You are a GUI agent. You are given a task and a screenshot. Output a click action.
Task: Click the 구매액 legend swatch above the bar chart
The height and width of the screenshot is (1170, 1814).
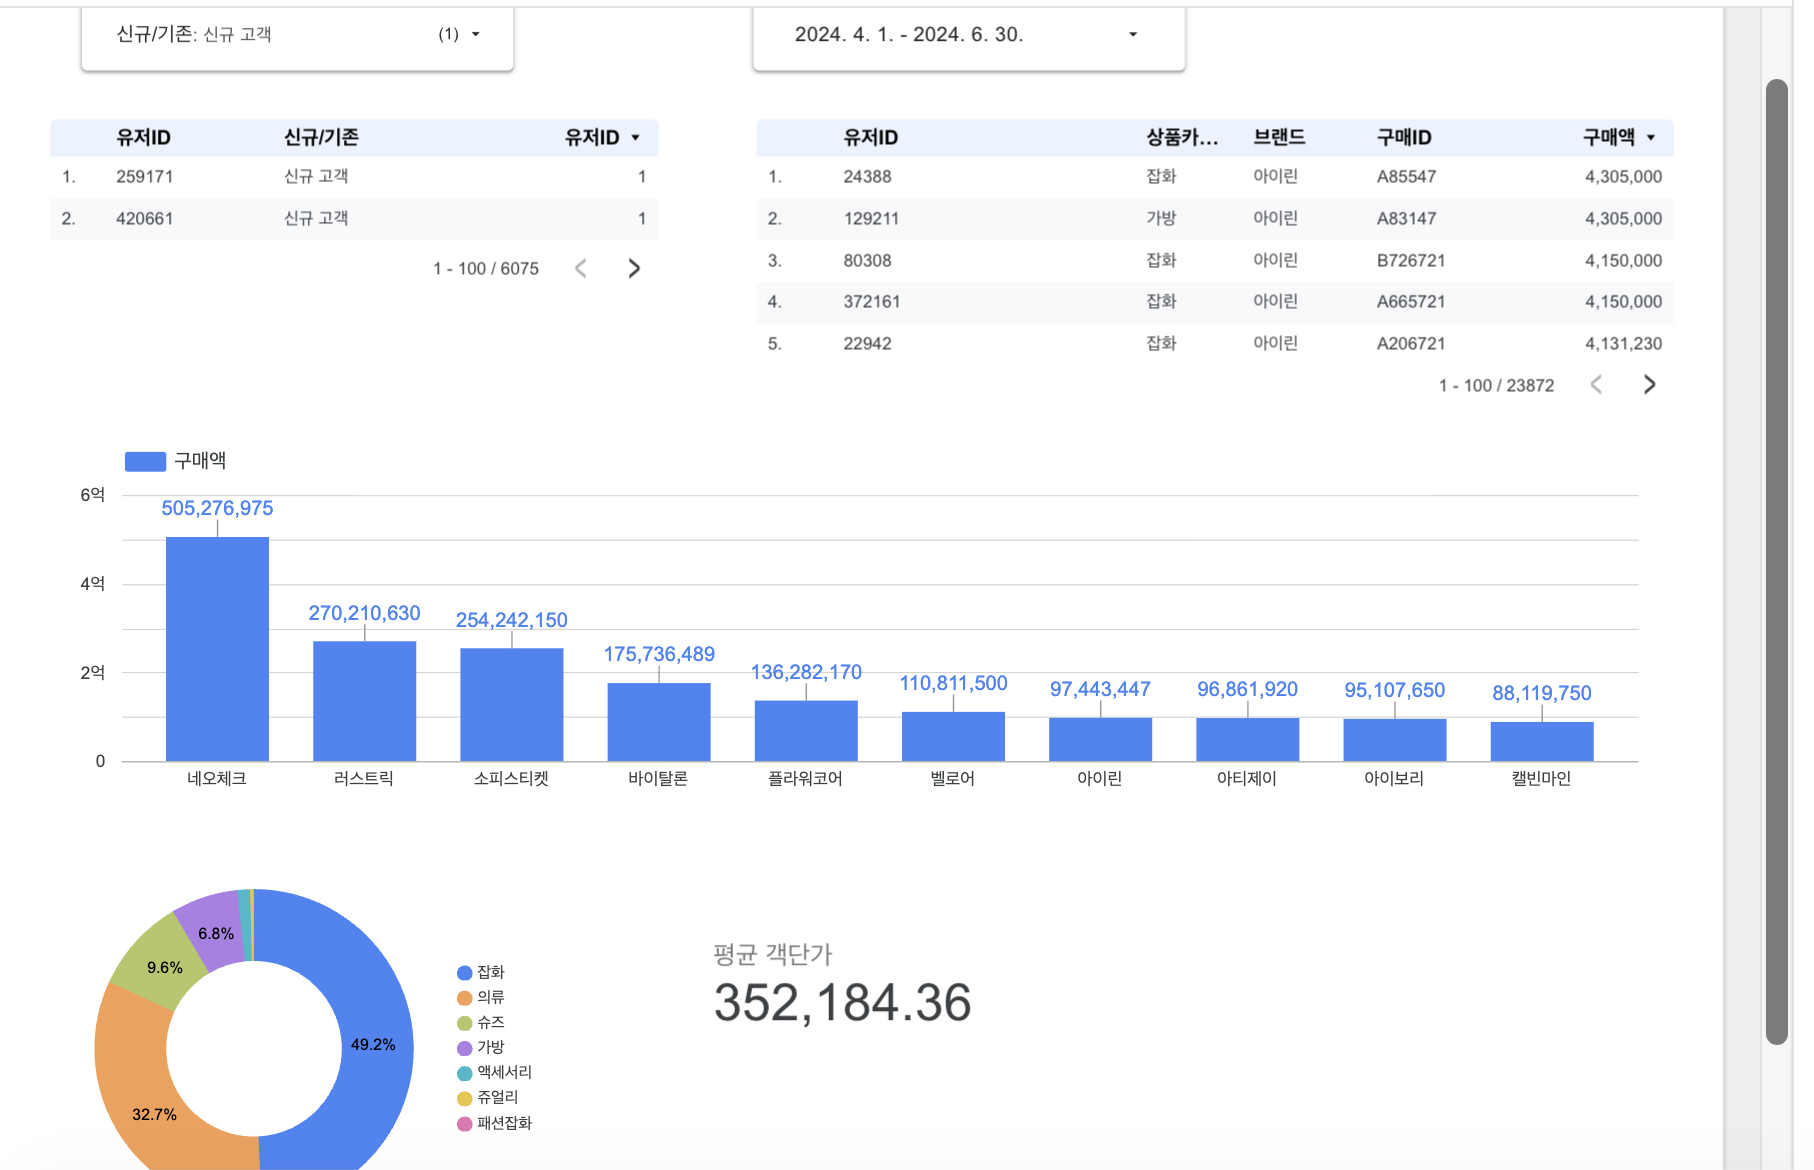point(145,461)
